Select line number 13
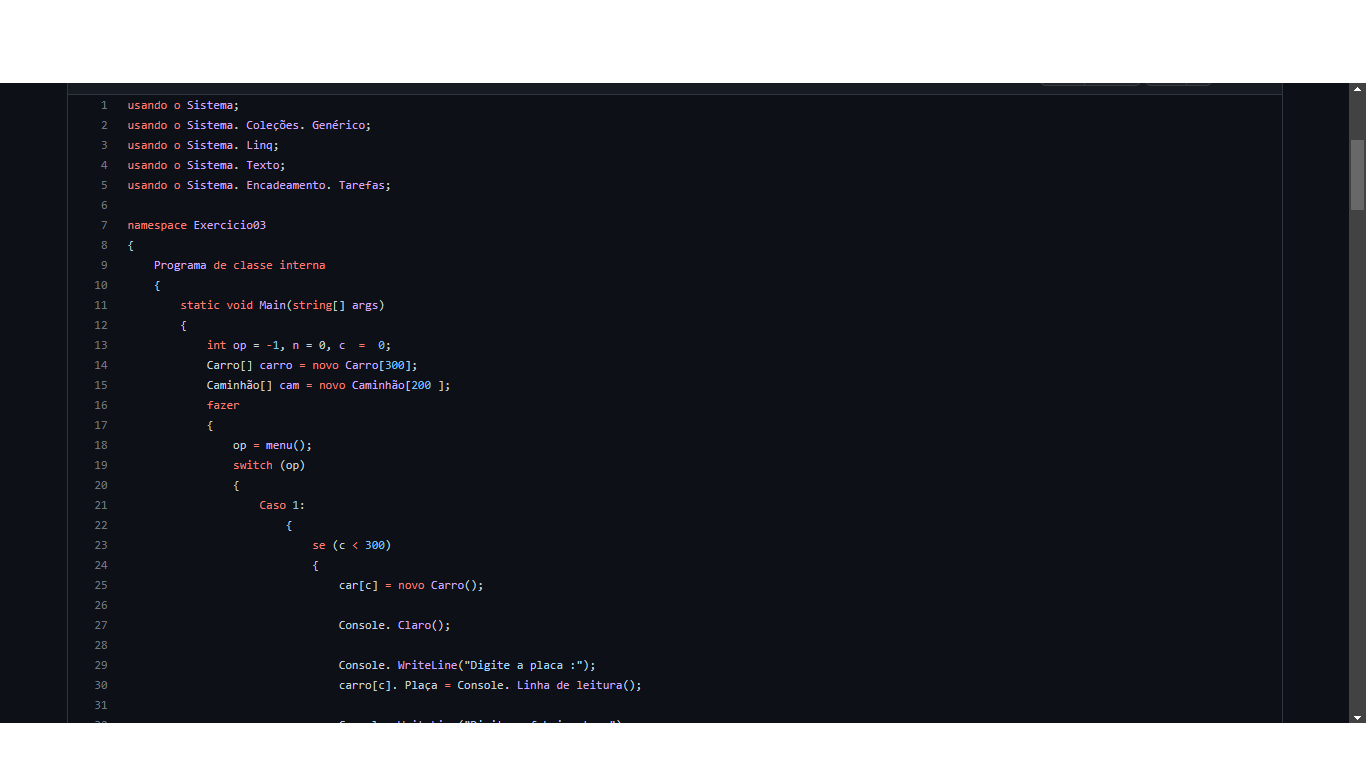1366x768 pixels. 101,345
